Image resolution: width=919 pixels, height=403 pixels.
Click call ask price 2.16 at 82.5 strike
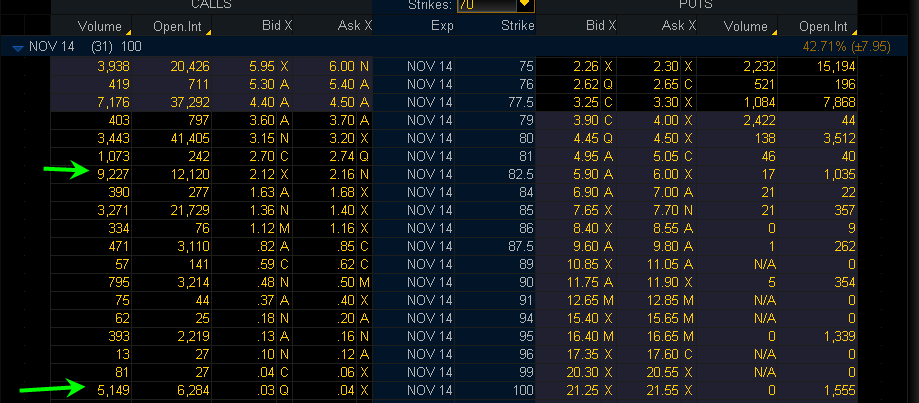342,172
